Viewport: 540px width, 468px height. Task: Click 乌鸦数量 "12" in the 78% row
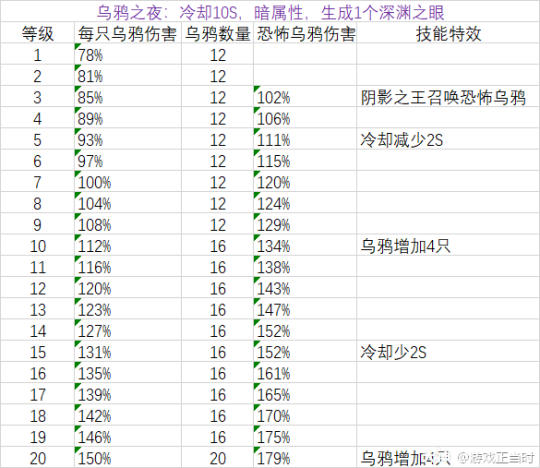tap(217, 55)
